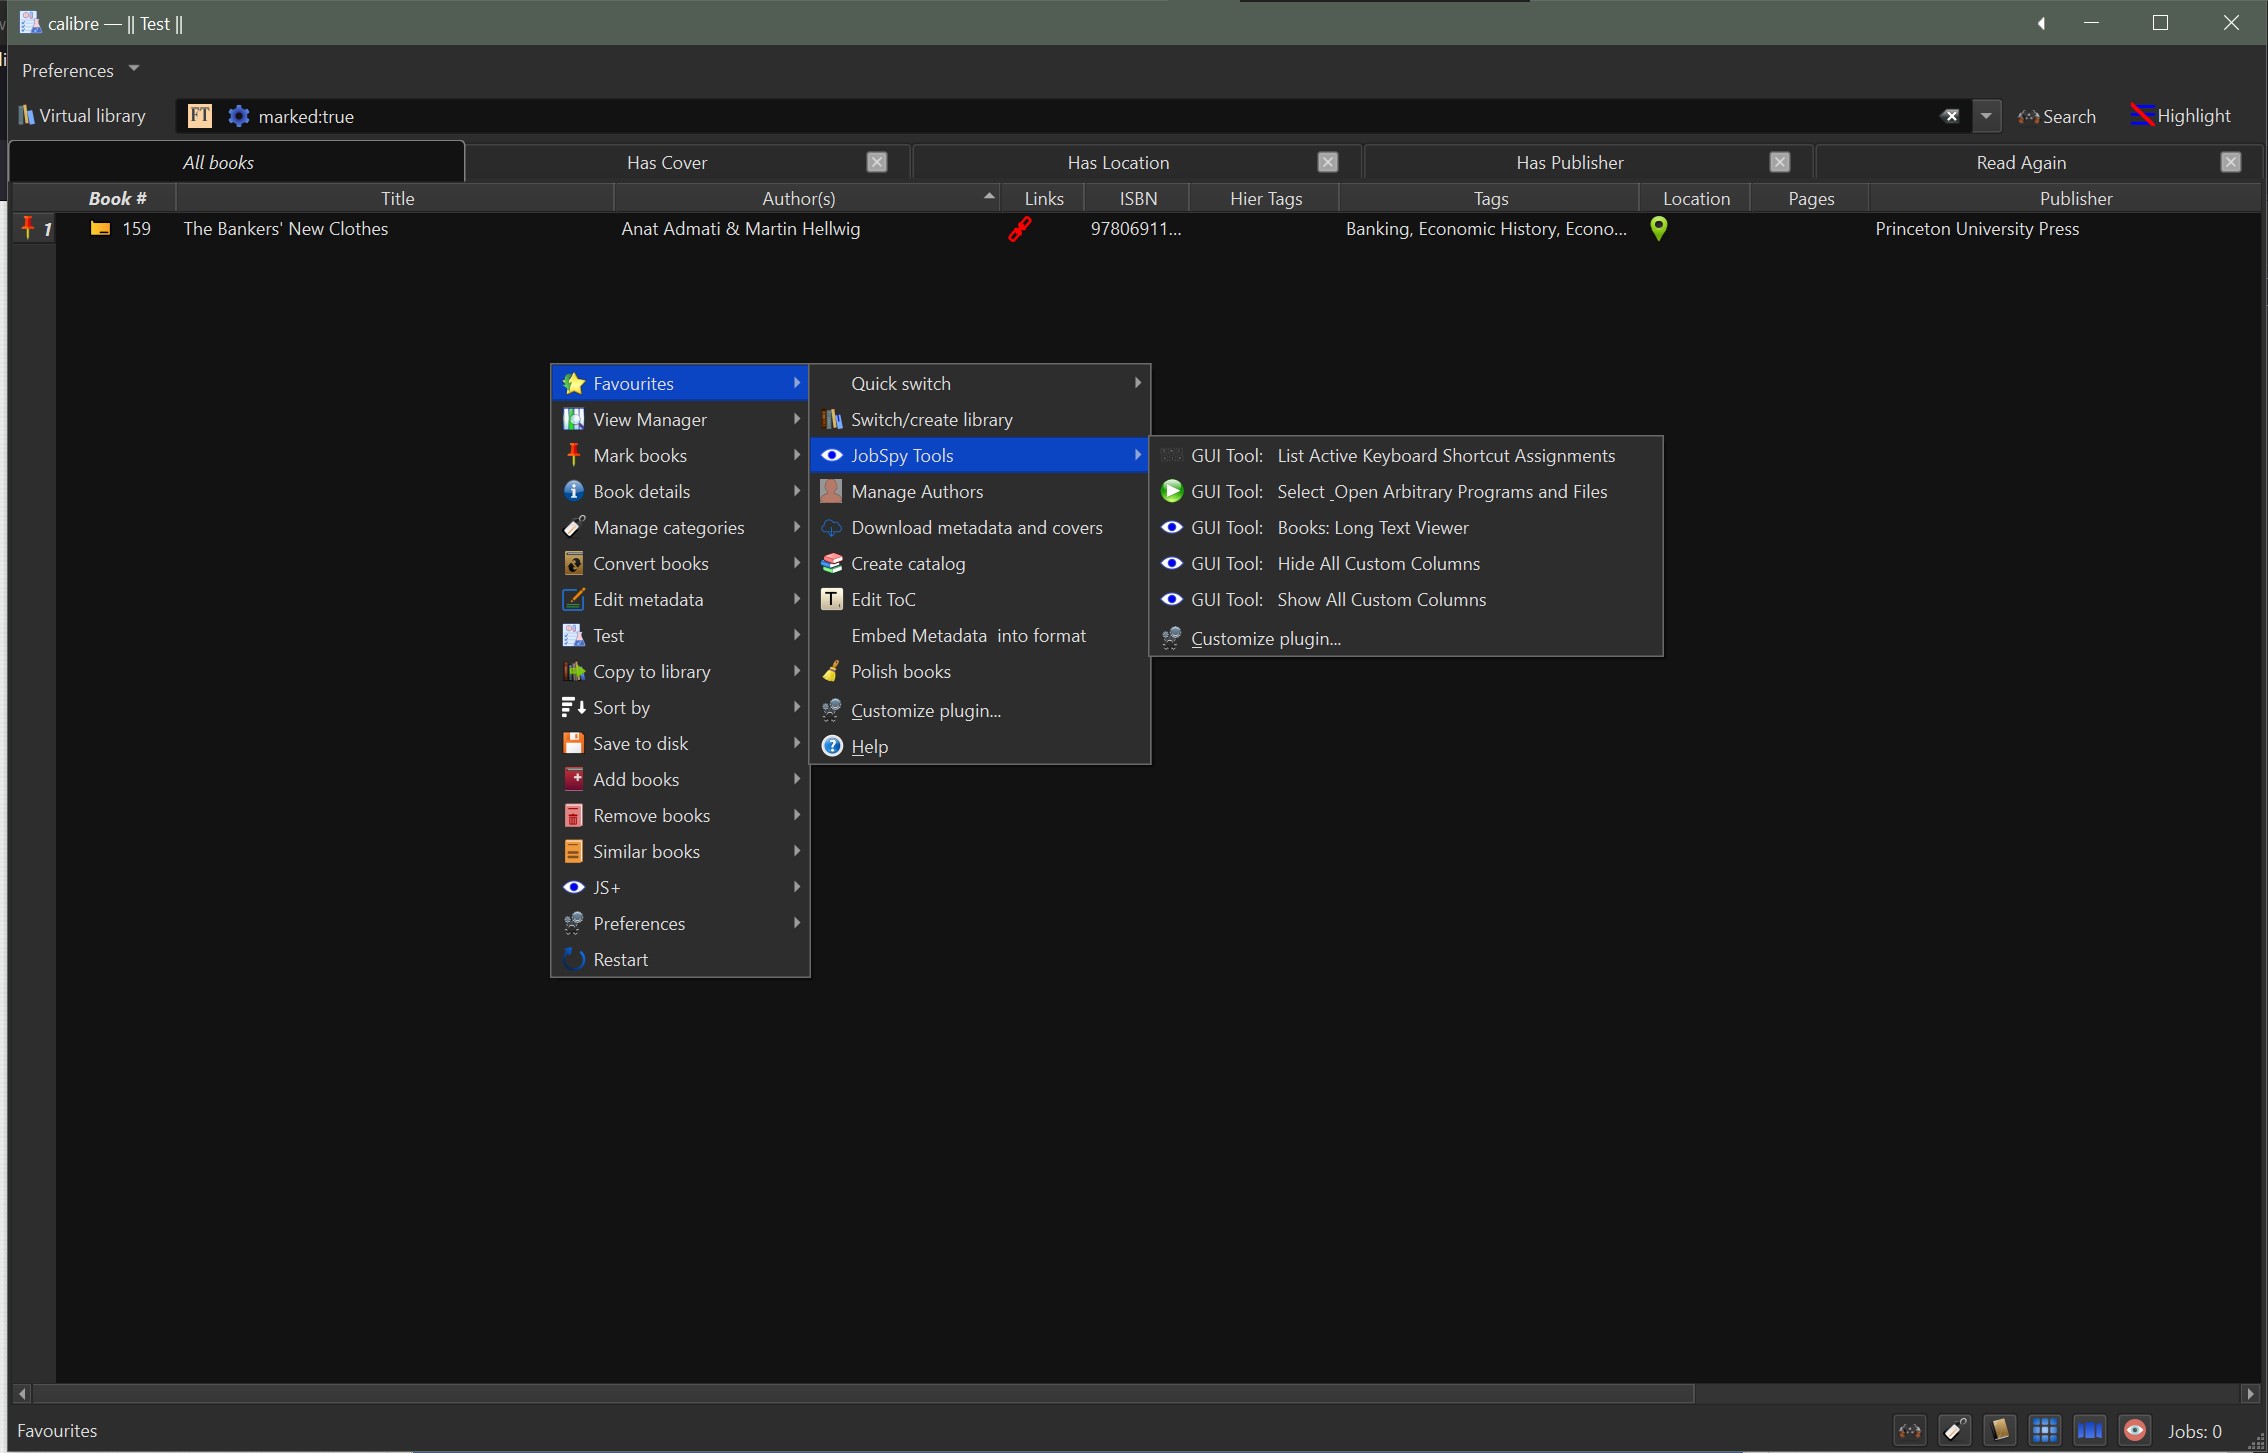Choose Books: Long Text Viewer GUI tool

1406,528
